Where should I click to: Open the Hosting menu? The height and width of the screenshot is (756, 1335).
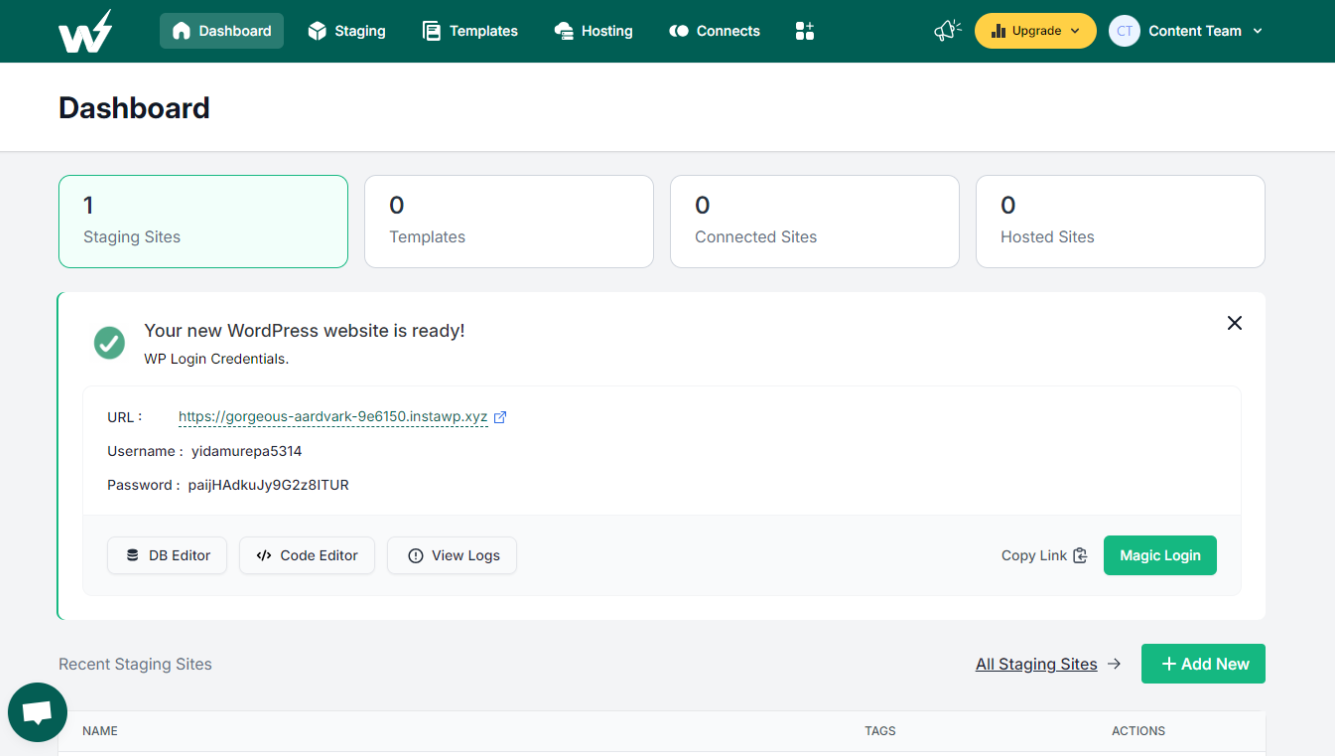point(593,31)
